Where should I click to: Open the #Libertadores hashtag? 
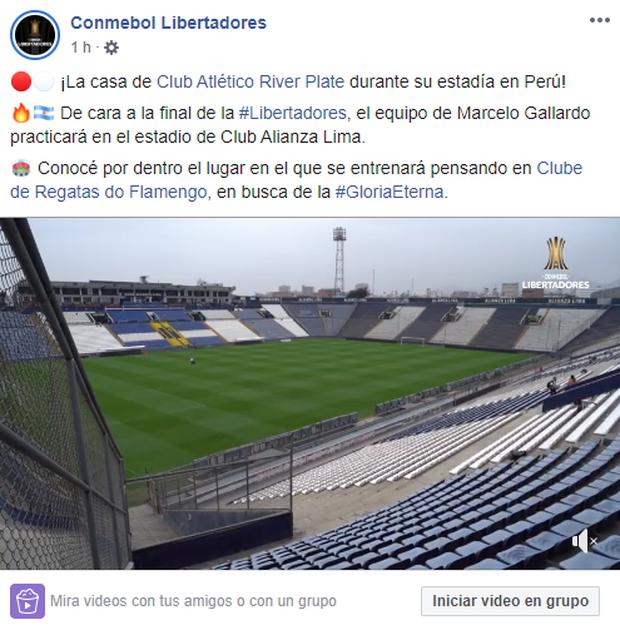tap(293, 113)
